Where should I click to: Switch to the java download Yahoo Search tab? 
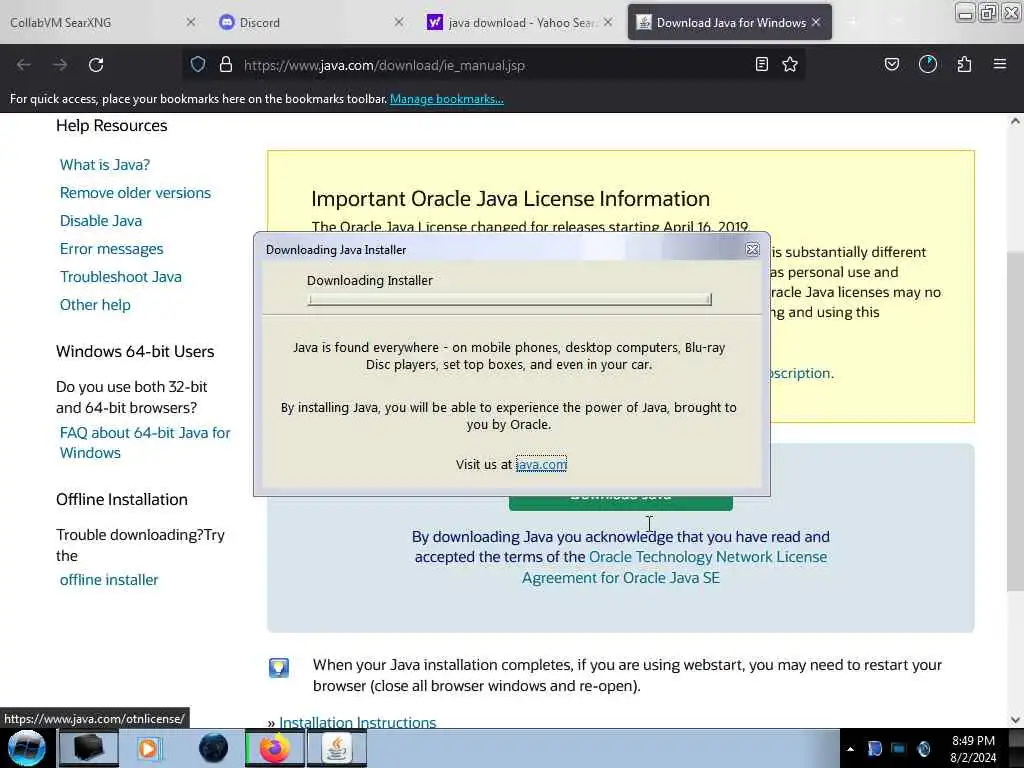(x=521, y=22)
